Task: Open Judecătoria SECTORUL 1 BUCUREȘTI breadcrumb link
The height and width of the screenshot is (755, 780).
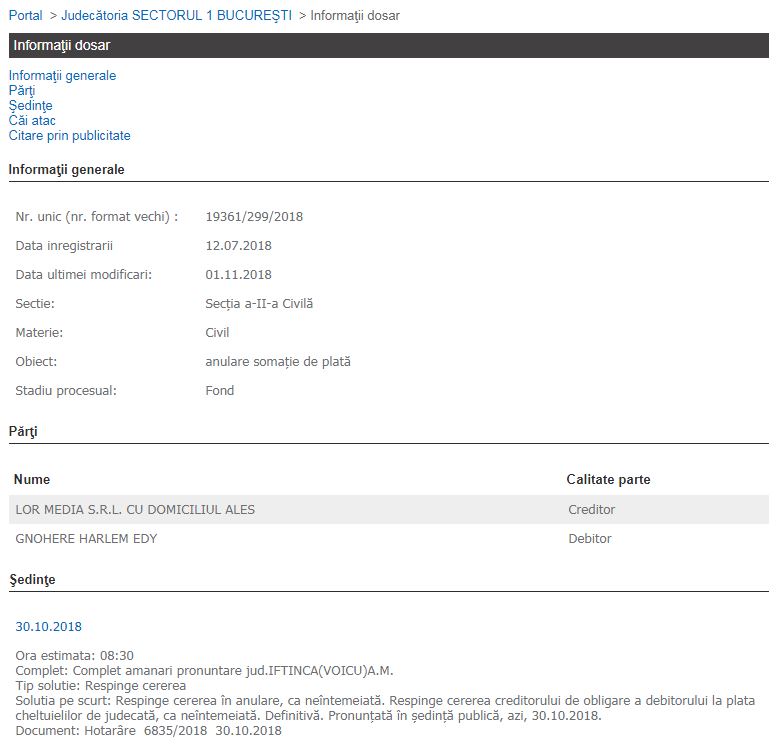Action: coord(176,16)
